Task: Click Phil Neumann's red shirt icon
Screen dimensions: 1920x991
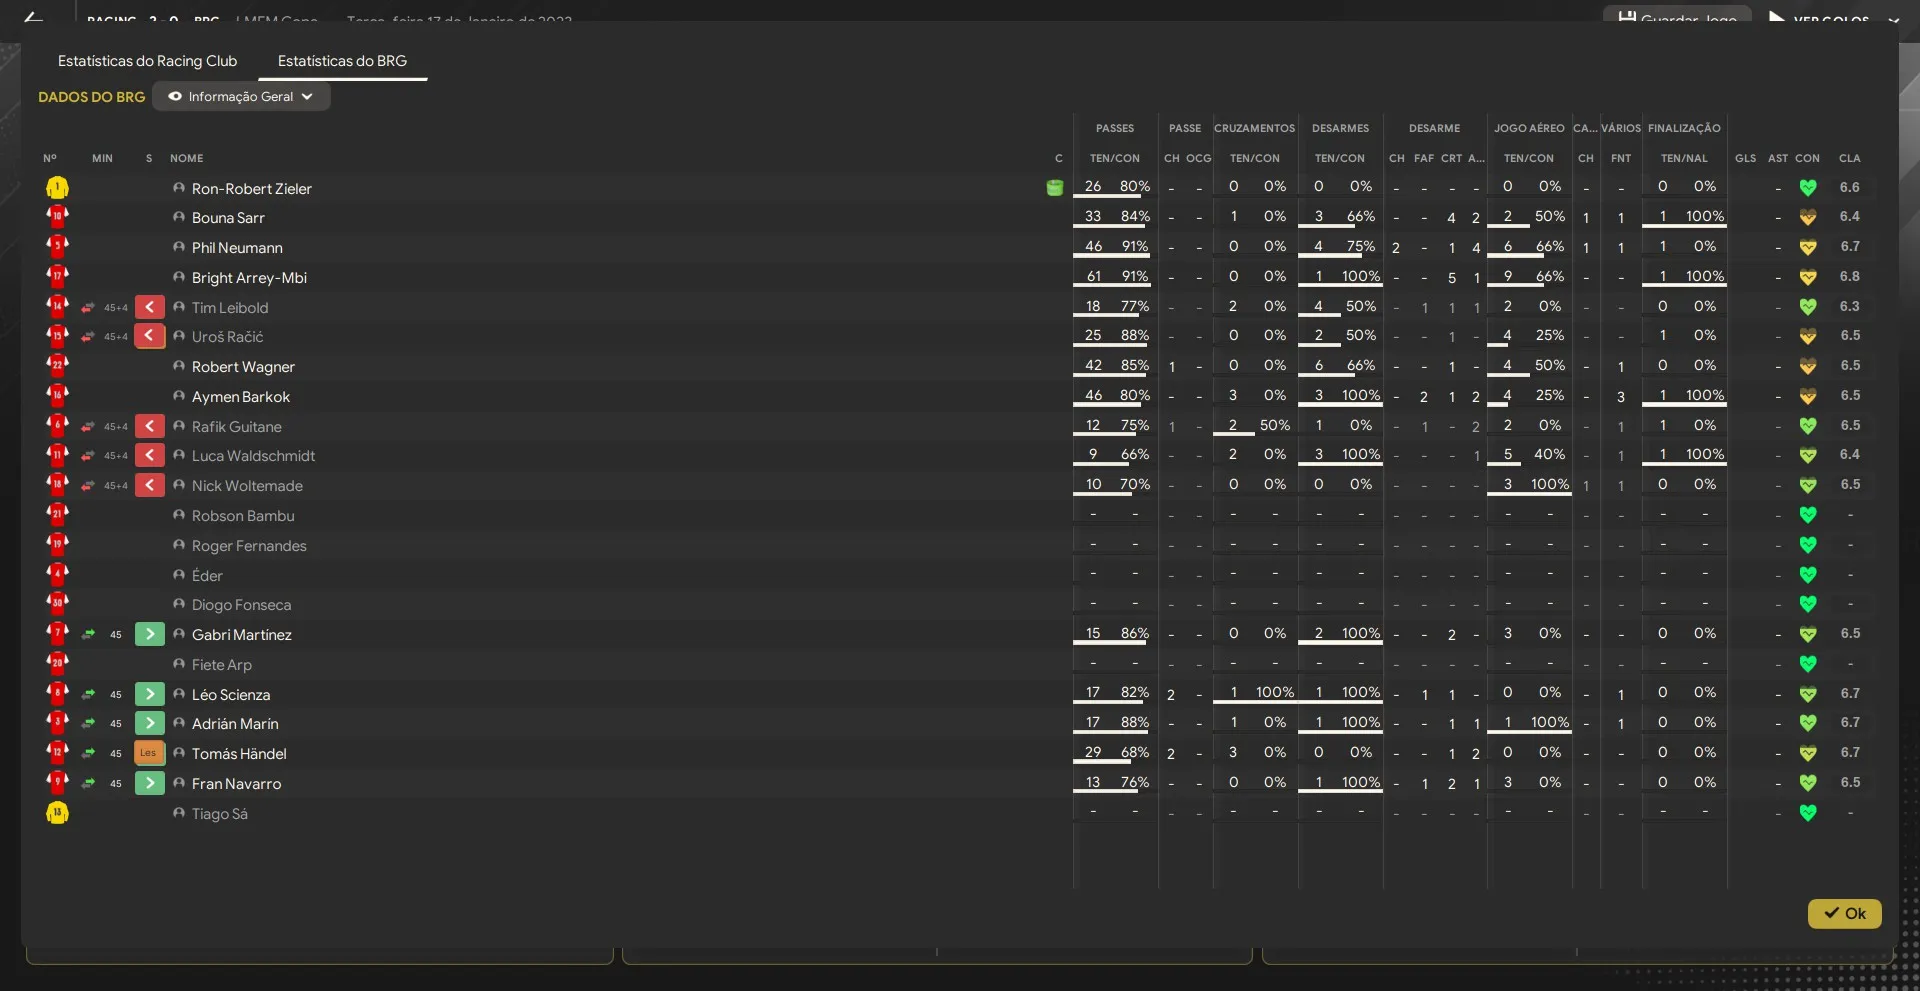Action: tap(57, 247)
